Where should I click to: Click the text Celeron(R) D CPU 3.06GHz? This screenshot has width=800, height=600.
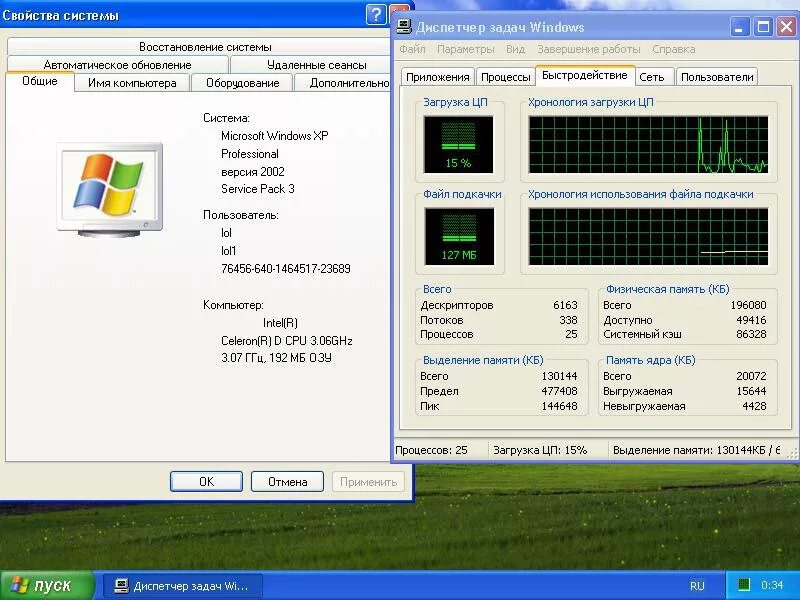pos(287,341)
